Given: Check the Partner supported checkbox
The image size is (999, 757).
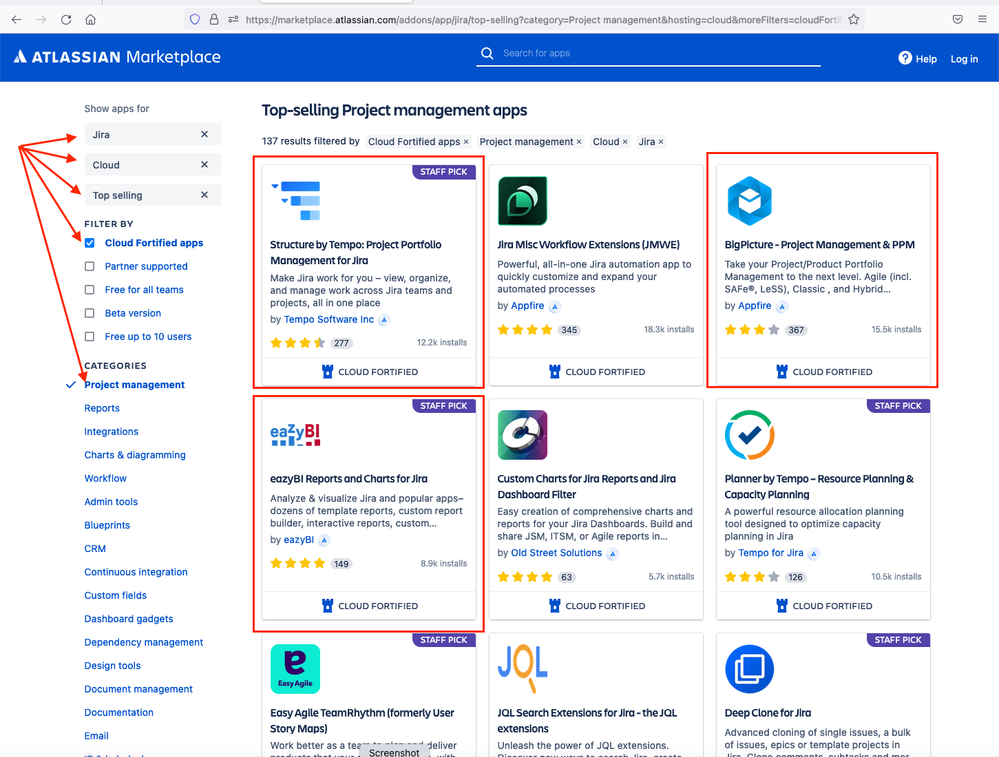Looking at the screenshot, I should pos(90,266).
